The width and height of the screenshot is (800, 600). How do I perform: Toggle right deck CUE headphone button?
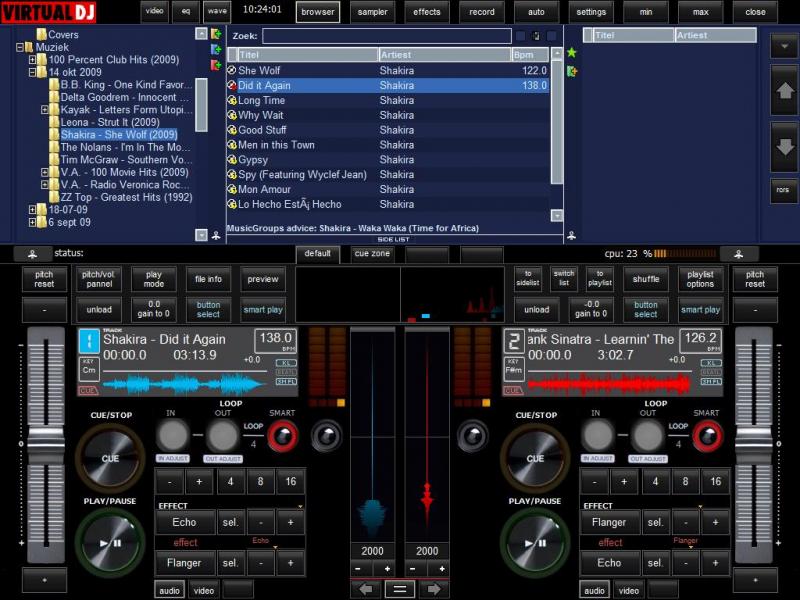(x=513, y=390)
